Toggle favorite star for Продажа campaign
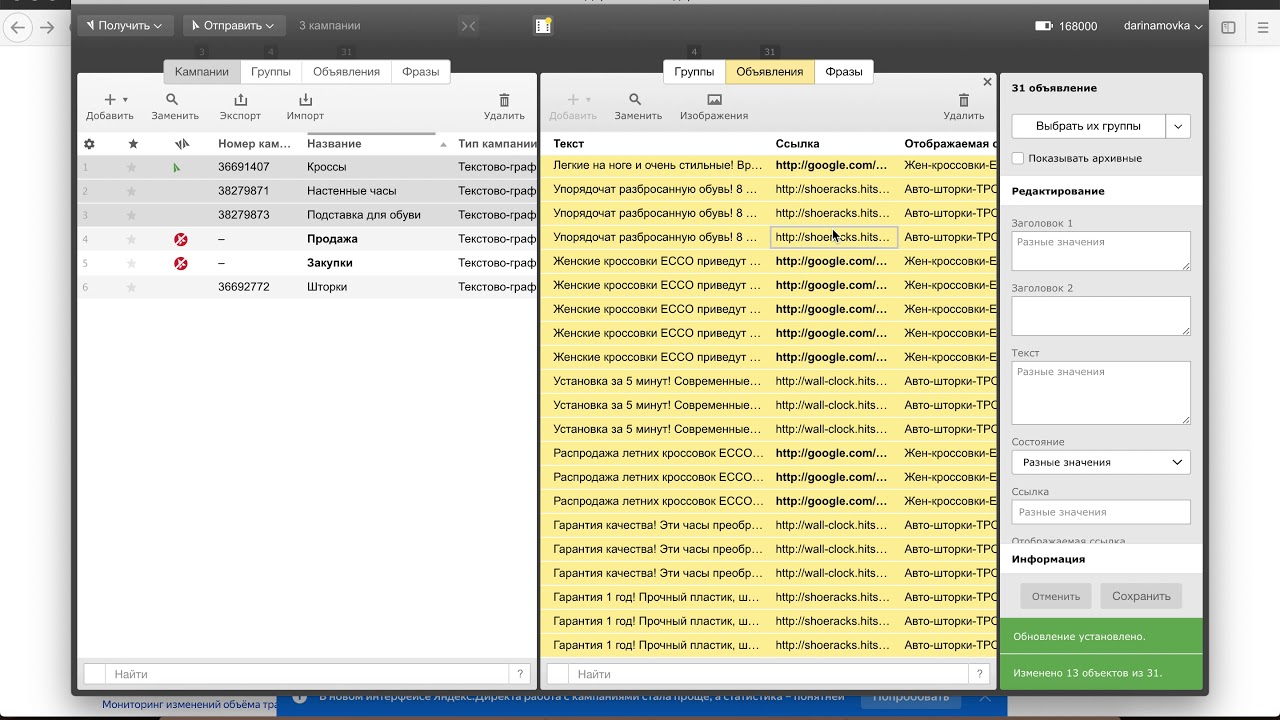 pos(131,239)
